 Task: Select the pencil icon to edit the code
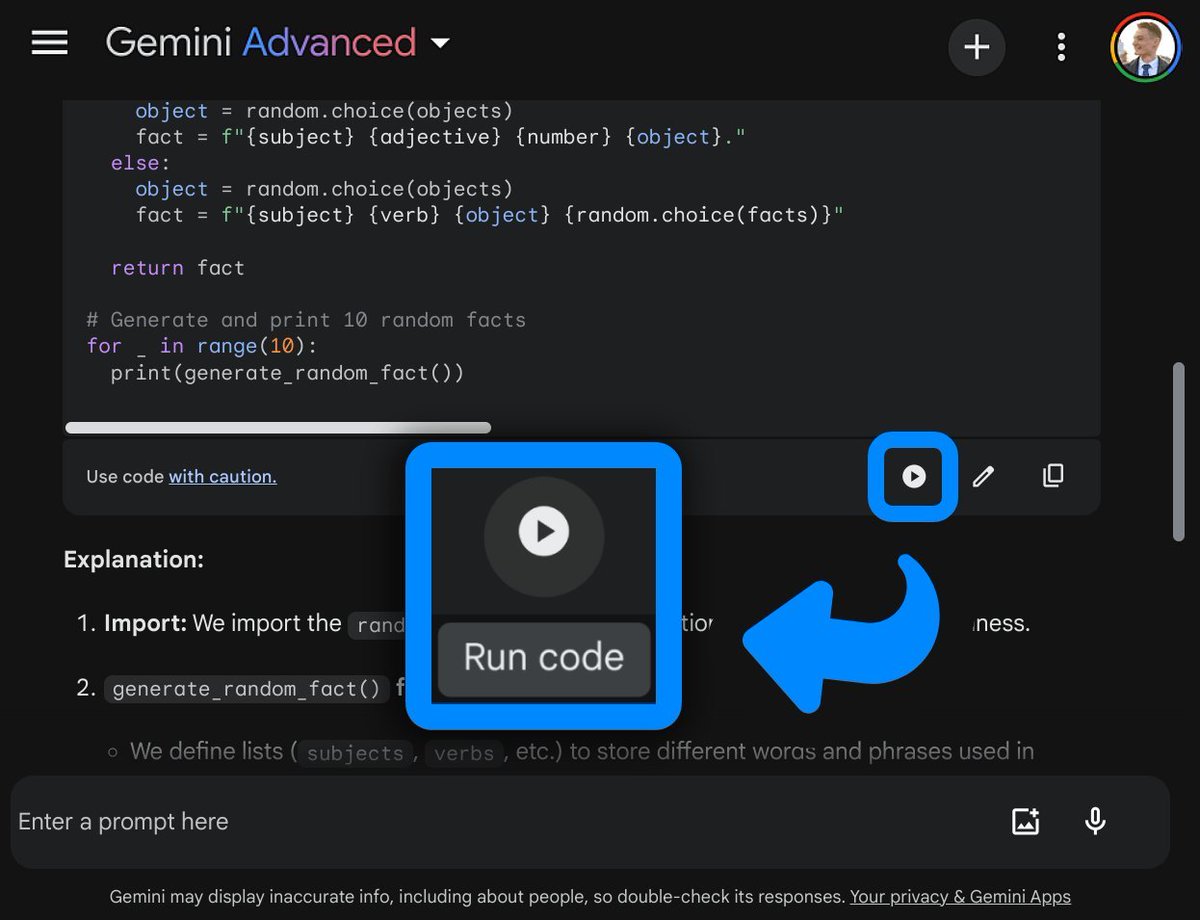click(x=982, y=477)
